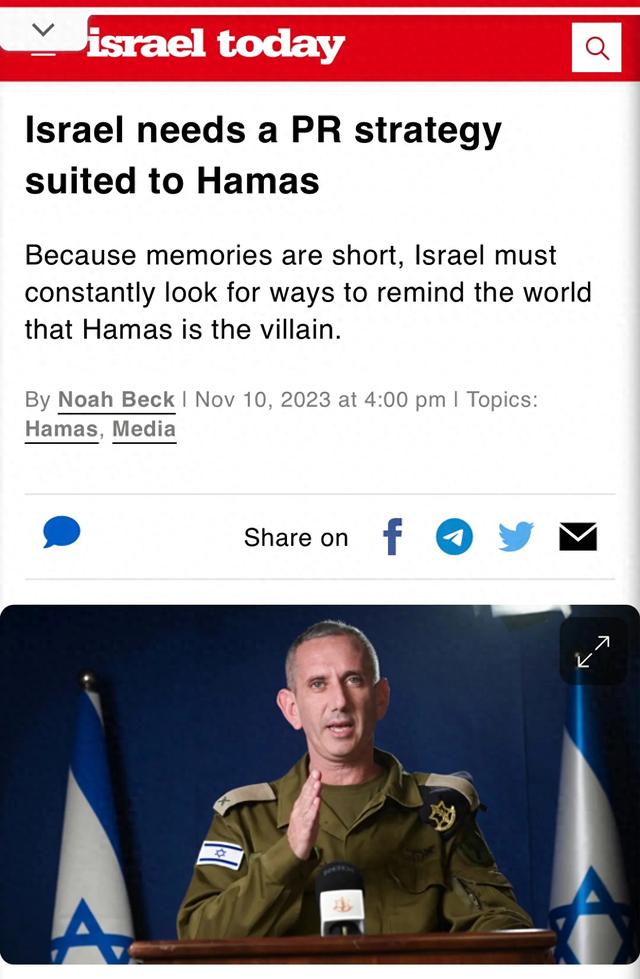Open comments with the blue speech bubble
This screenshot has width=640, height=979.
click(x=62, y=532)
